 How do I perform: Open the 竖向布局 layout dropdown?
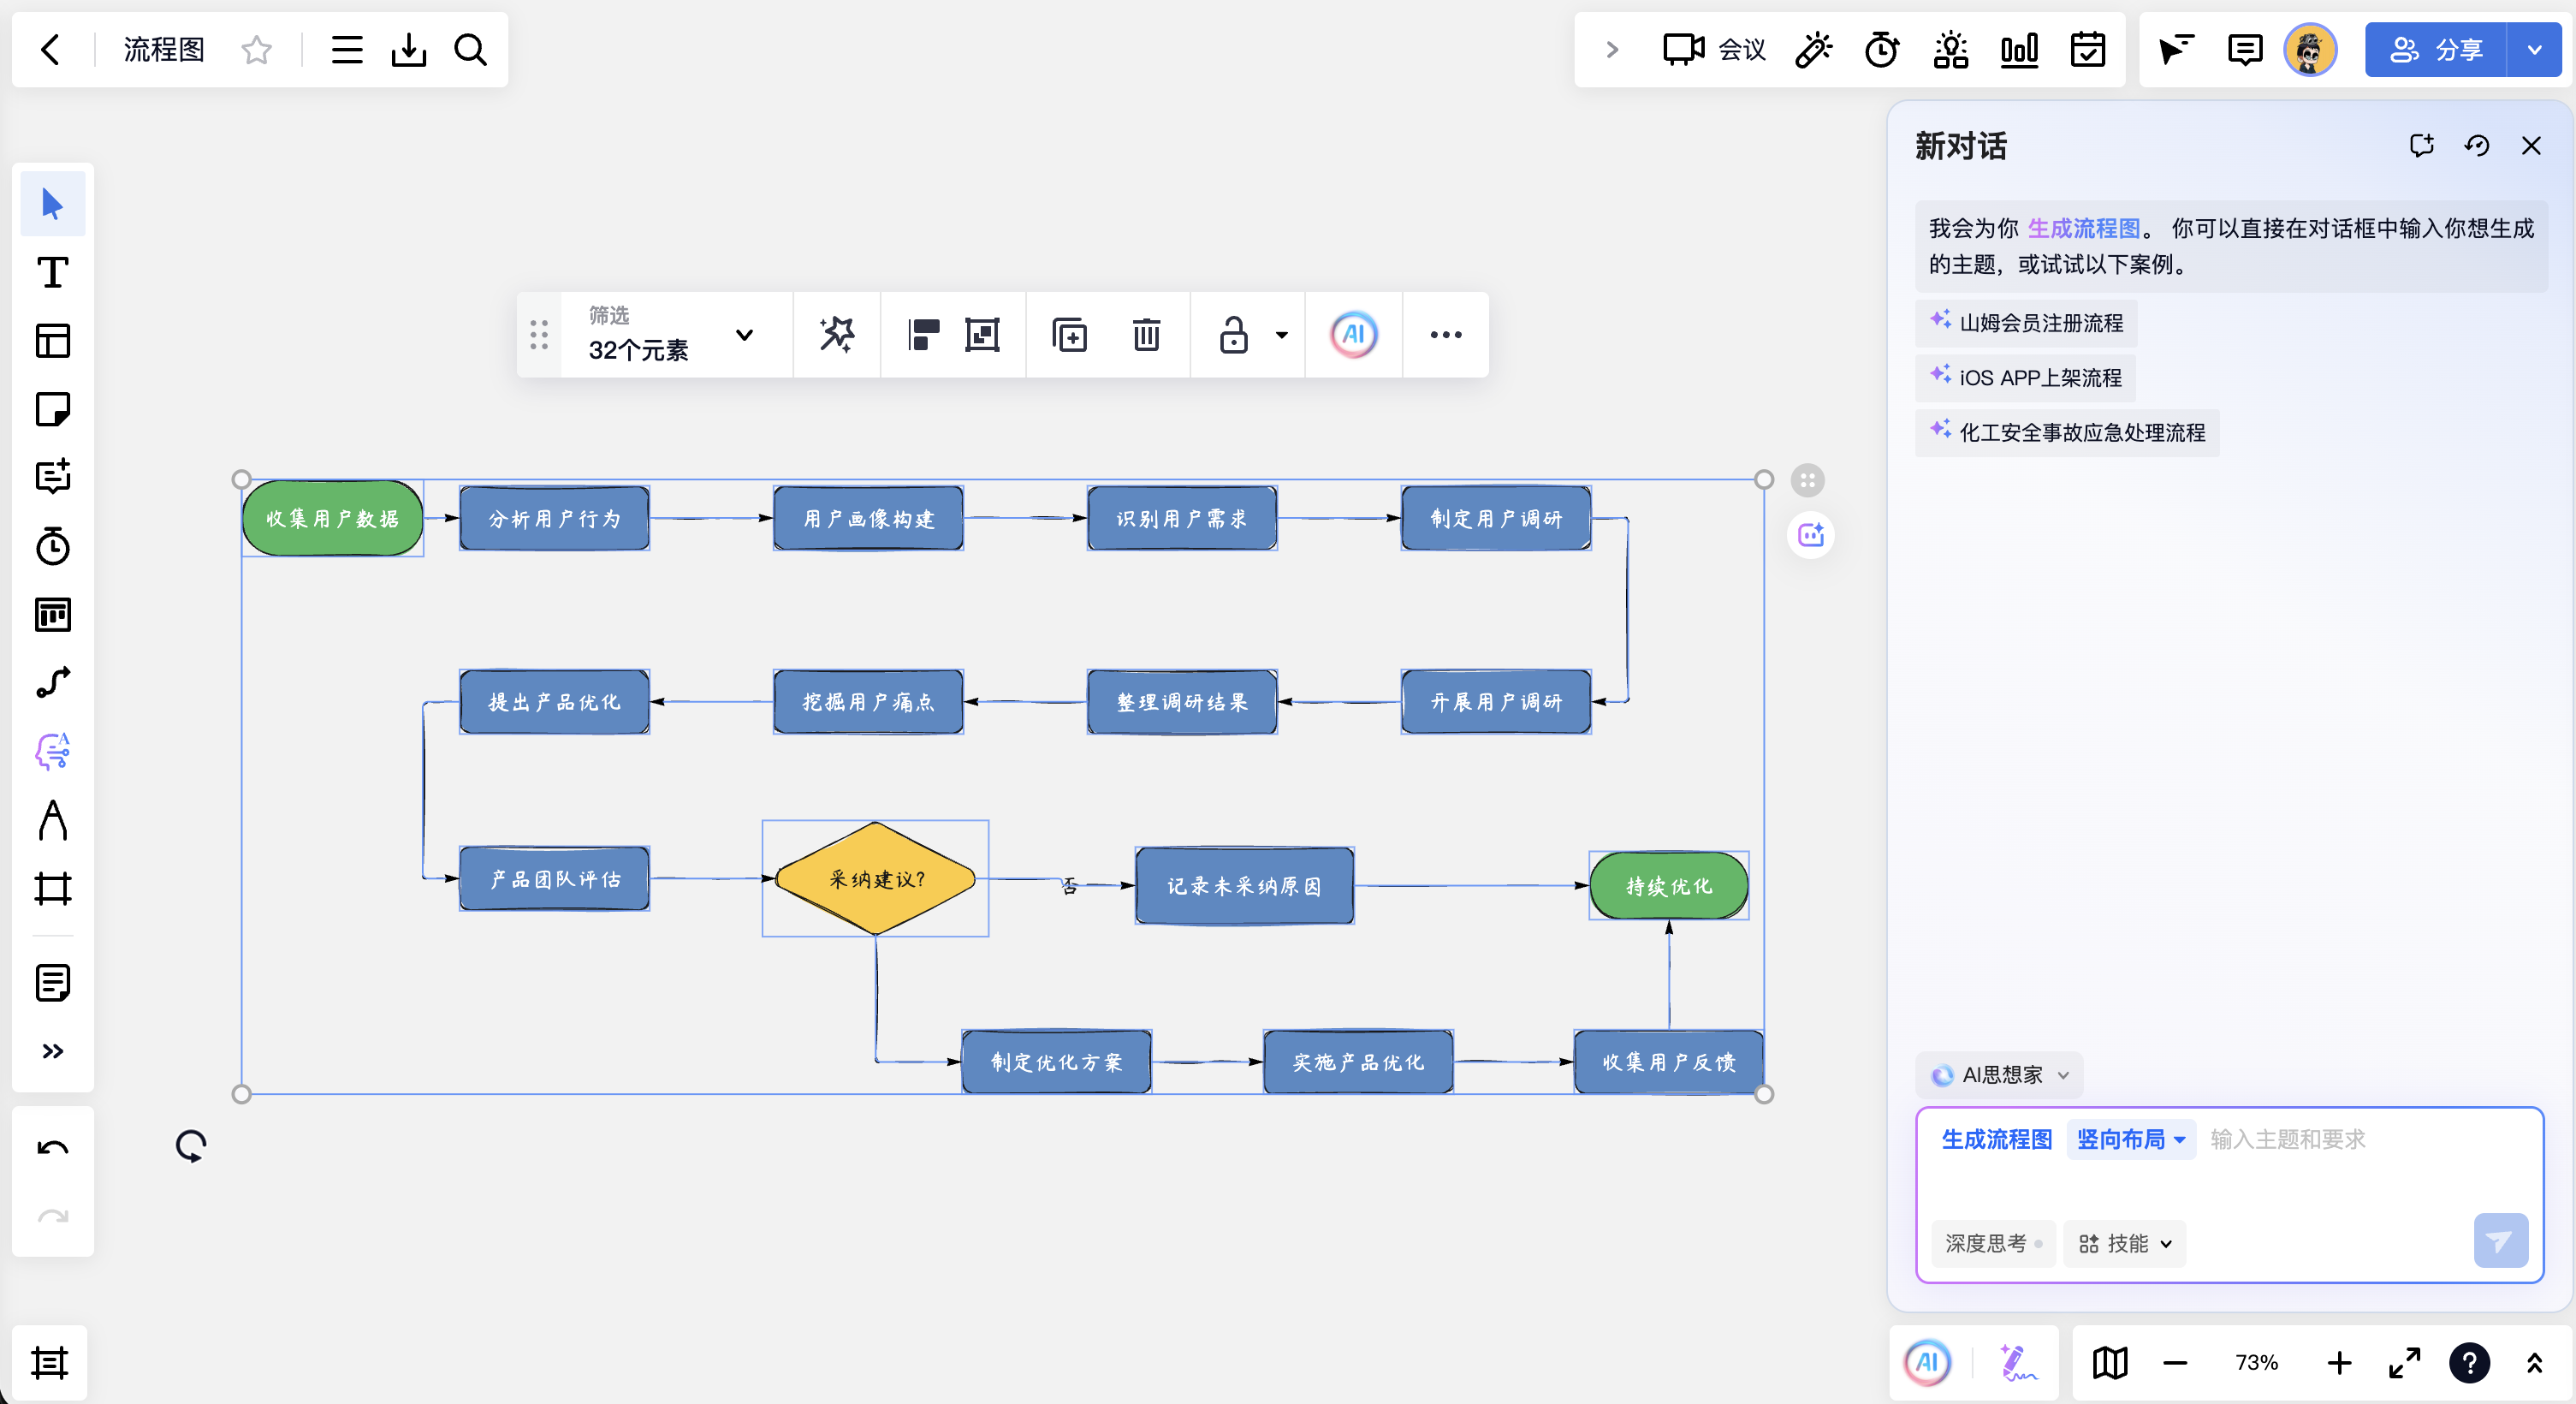click(2130, 1139)
